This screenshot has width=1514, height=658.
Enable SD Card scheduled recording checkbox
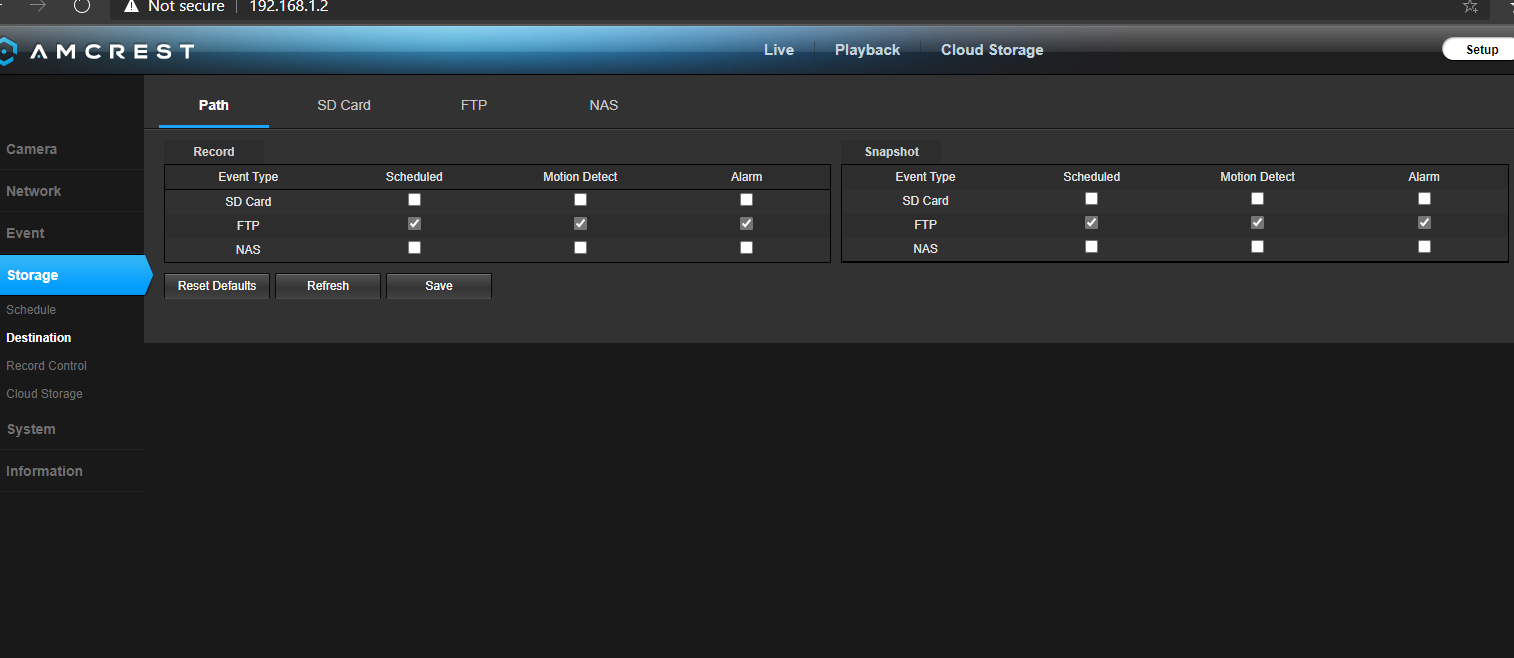pyautogui.click(x=414, y=200)
